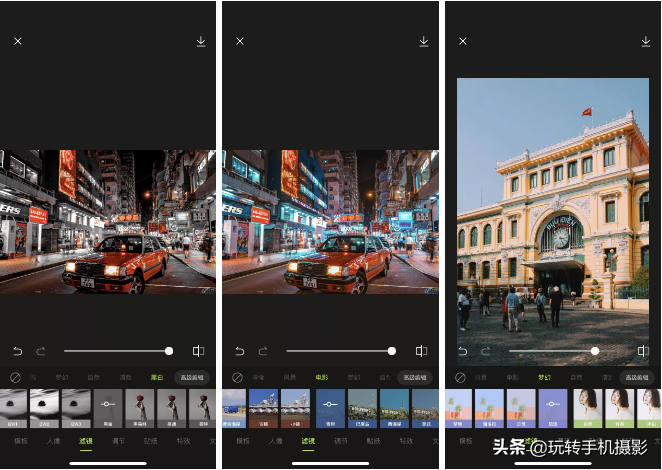Tap the save icon above the yellow building photo
Screen dimensions: 662x470
[645, 41]
